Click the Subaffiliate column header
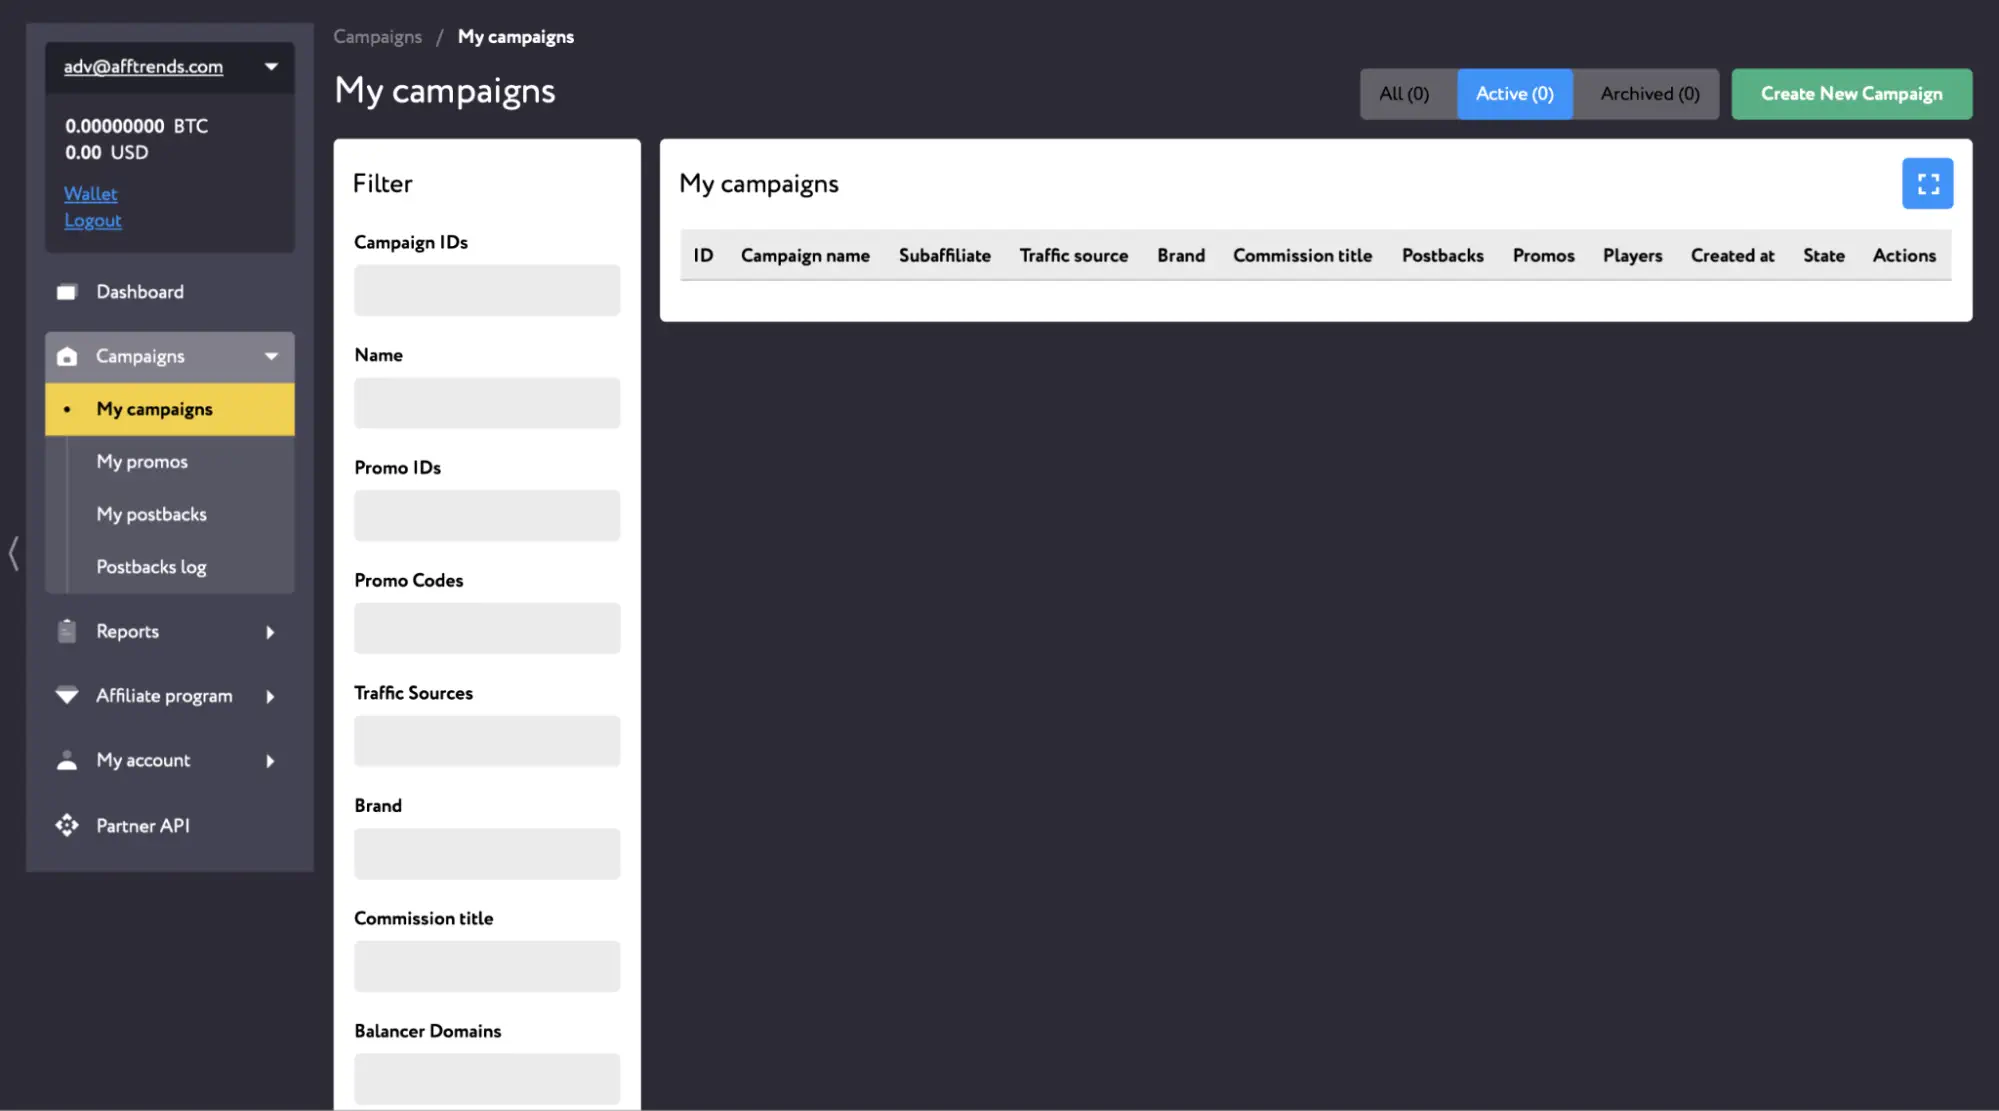This screenshot has width=1999, height=1111. coord(944,256)
